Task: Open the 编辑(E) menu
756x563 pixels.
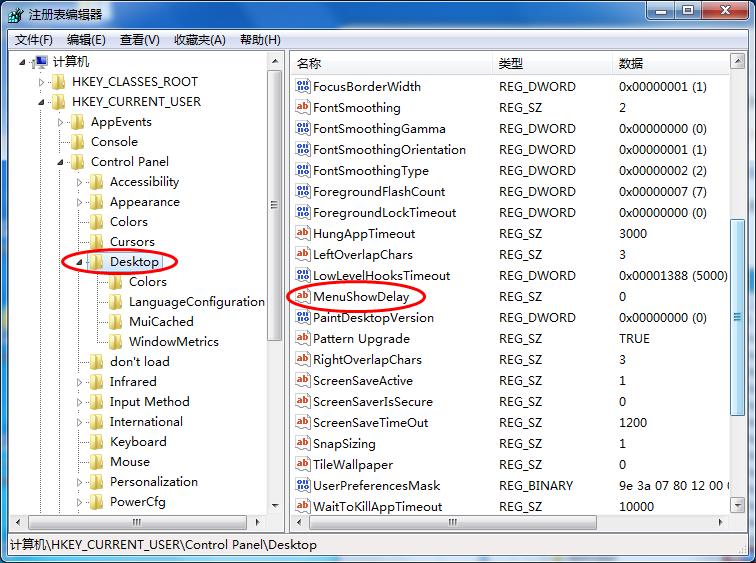Action: coord(86,40)
